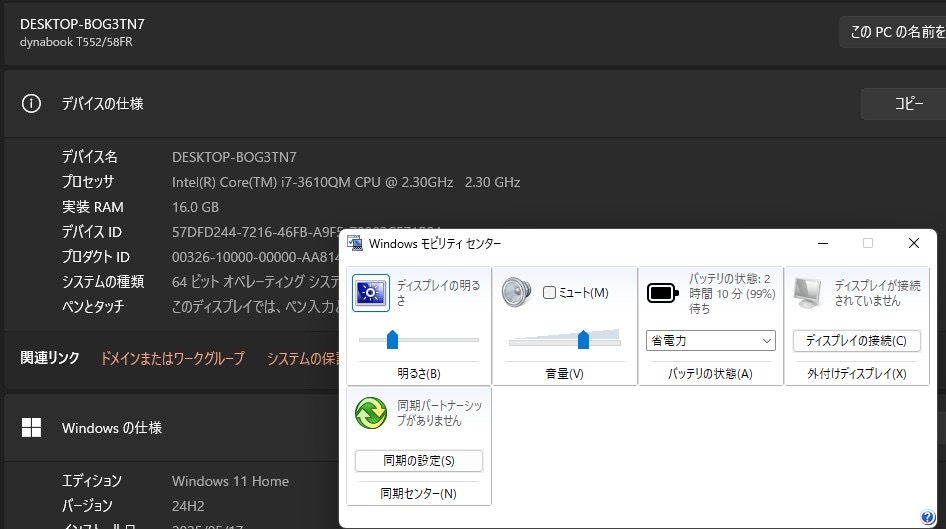This screenshot has height=529, width=946.
Task: Click the Windows の仕様 section header
Action: click(112, 428)
